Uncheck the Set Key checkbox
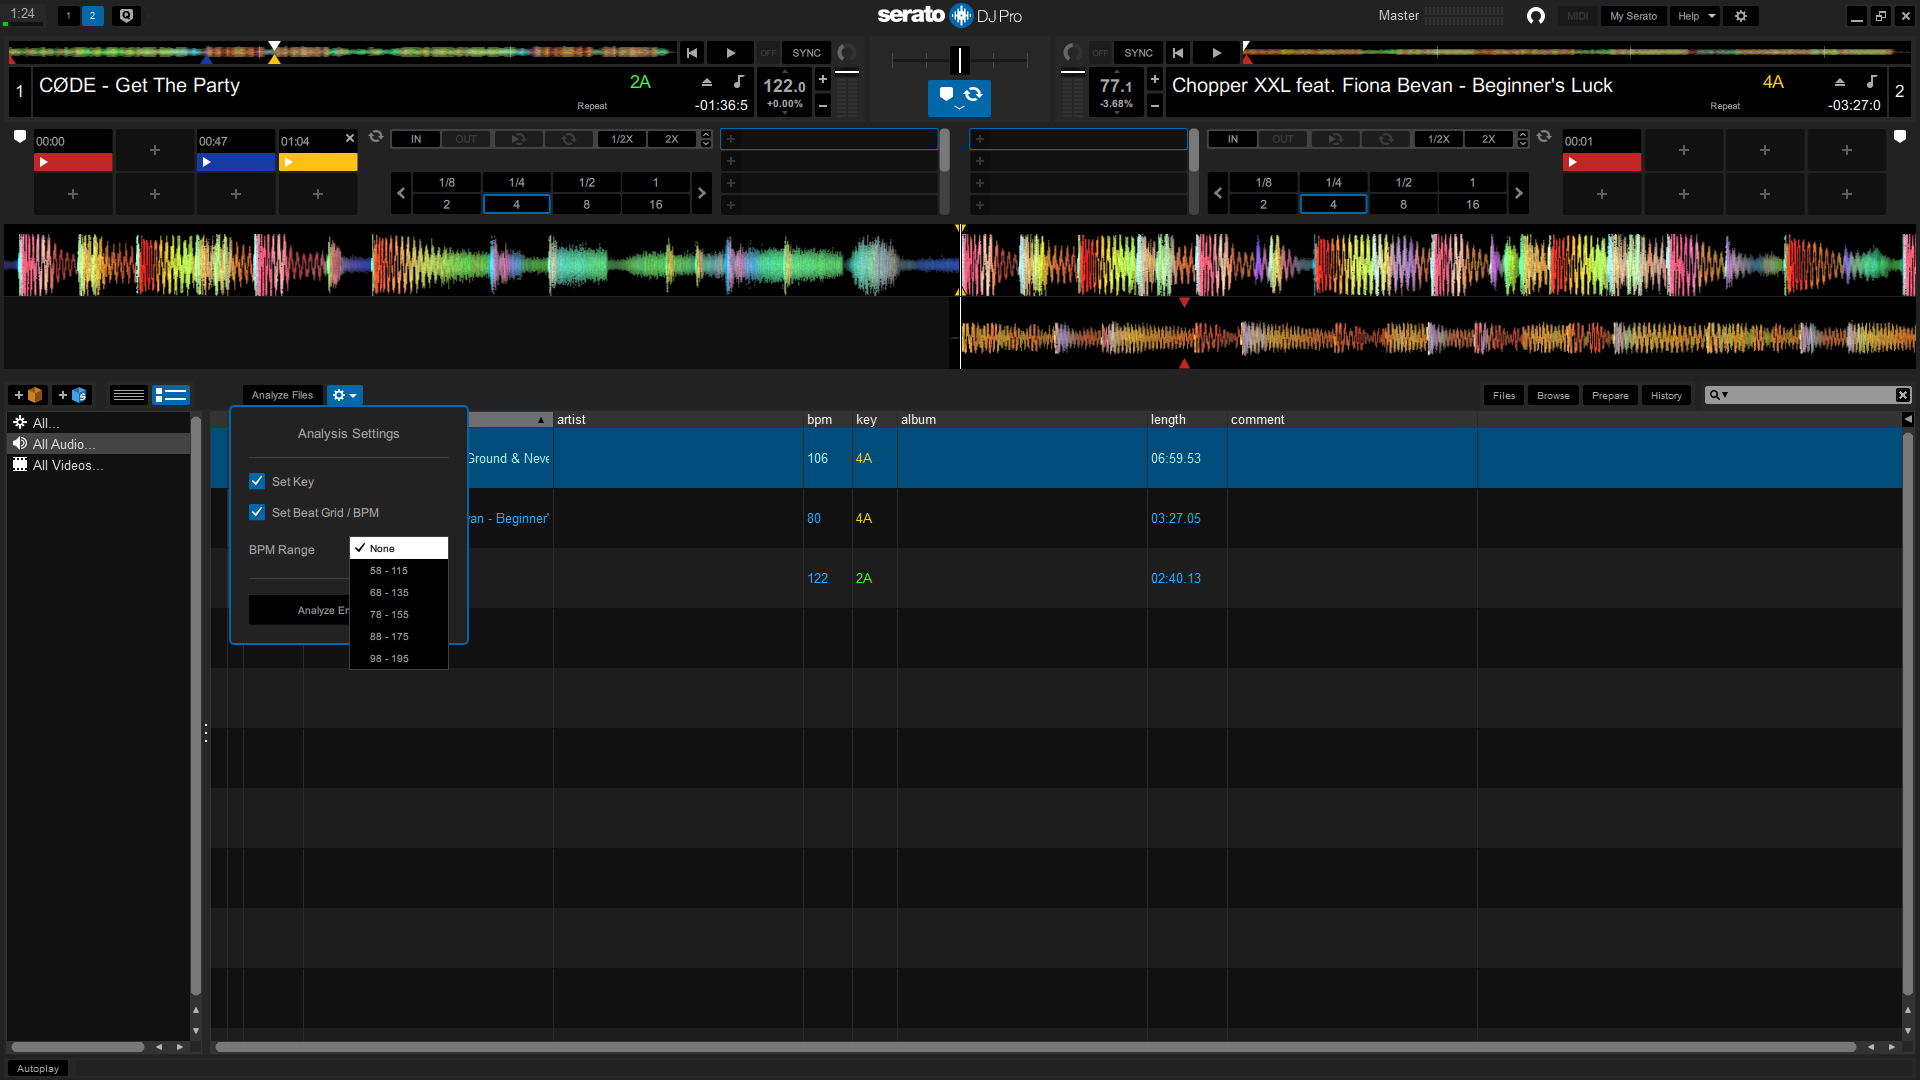The image size is (1920, 1080). (257, 481)
